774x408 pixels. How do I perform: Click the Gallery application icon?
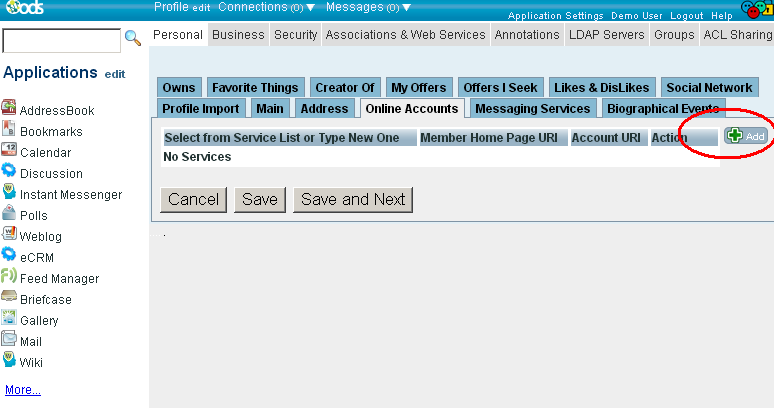(x=9, y=318)
